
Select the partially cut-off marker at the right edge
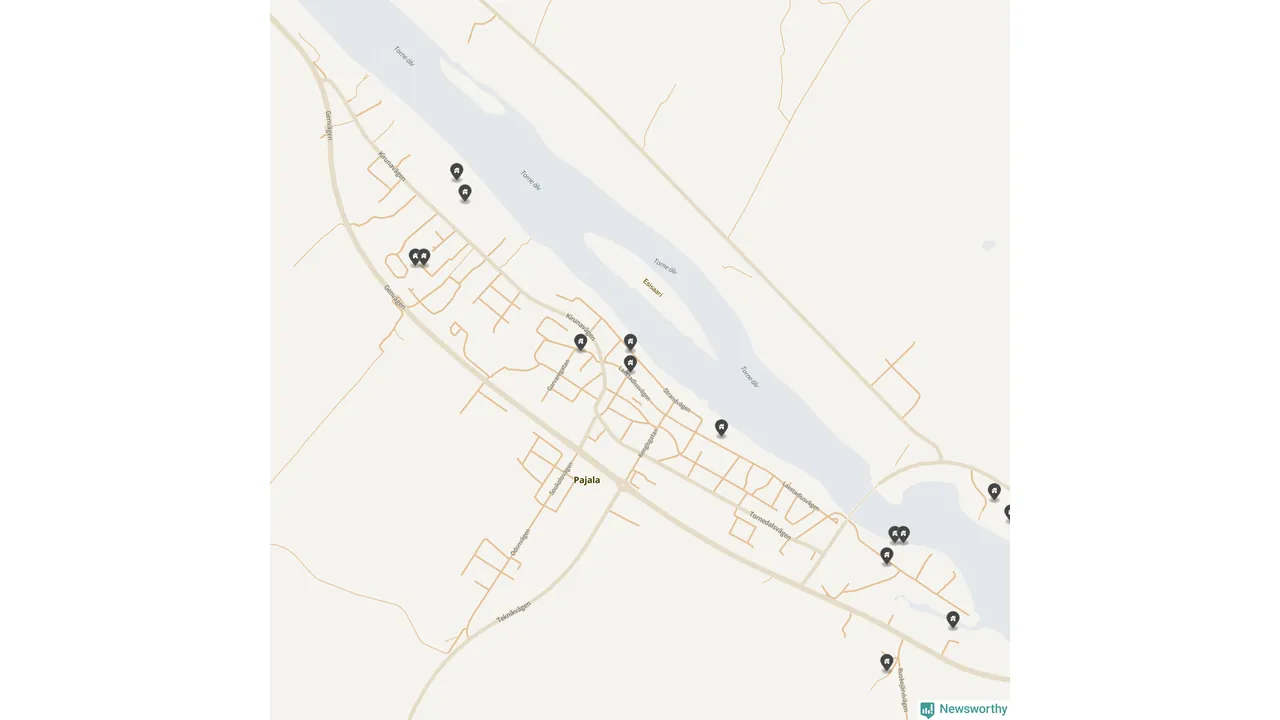tap(1007, 512)
